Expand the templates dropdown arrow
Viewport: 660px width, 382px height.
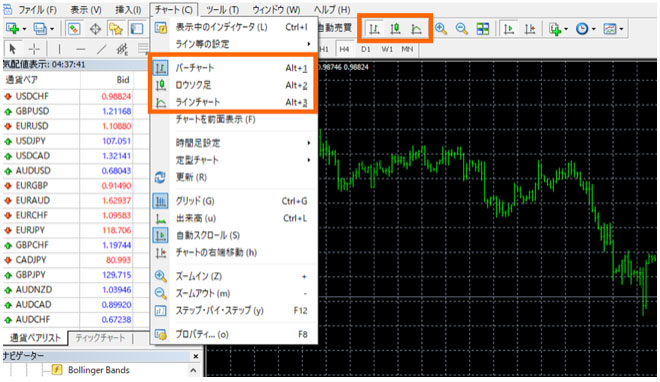click(621, 29)
